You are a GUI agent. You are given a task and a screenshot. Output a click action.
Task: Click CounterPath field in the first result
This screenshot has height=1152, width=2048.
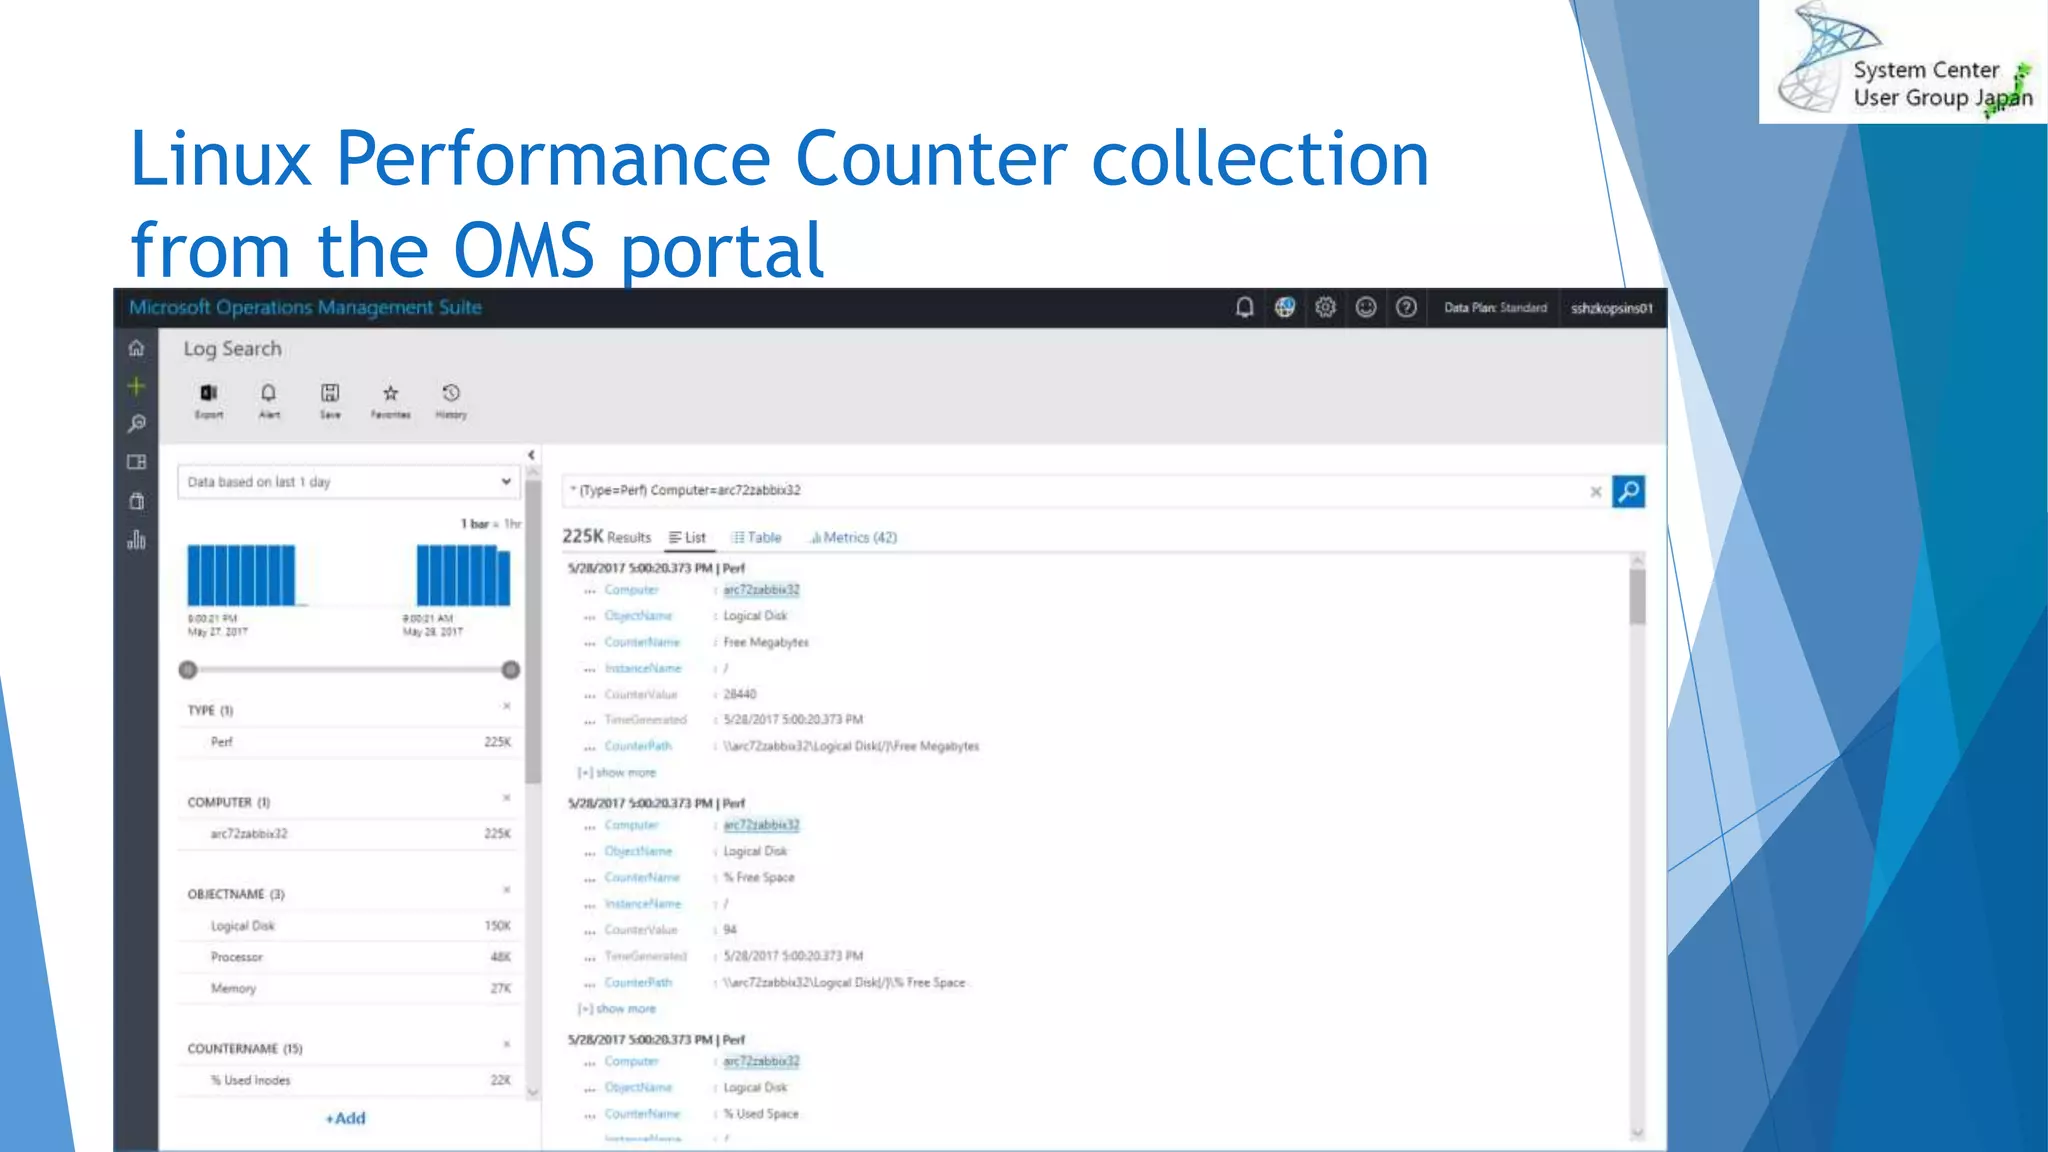(x=639, y=746)
